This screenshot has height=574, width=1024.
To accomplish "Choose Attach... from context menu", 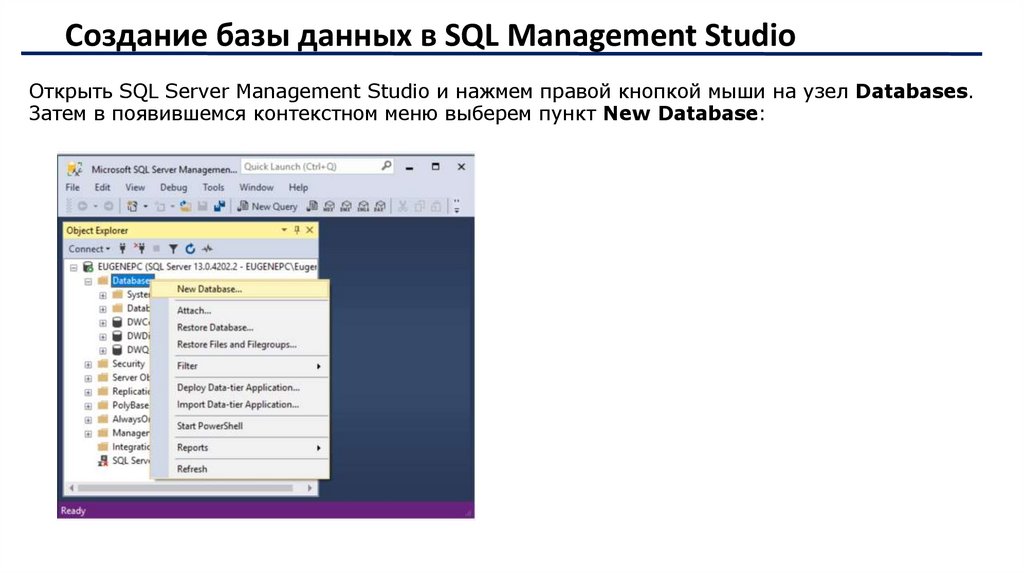I will point(240,310).
